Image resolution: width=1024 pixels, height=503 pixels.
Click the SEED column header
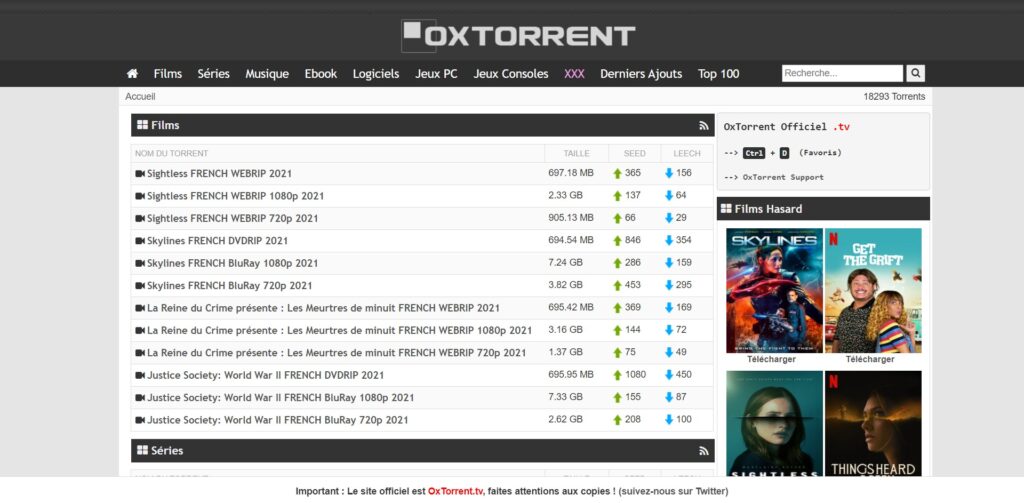[x=635, y=154]
